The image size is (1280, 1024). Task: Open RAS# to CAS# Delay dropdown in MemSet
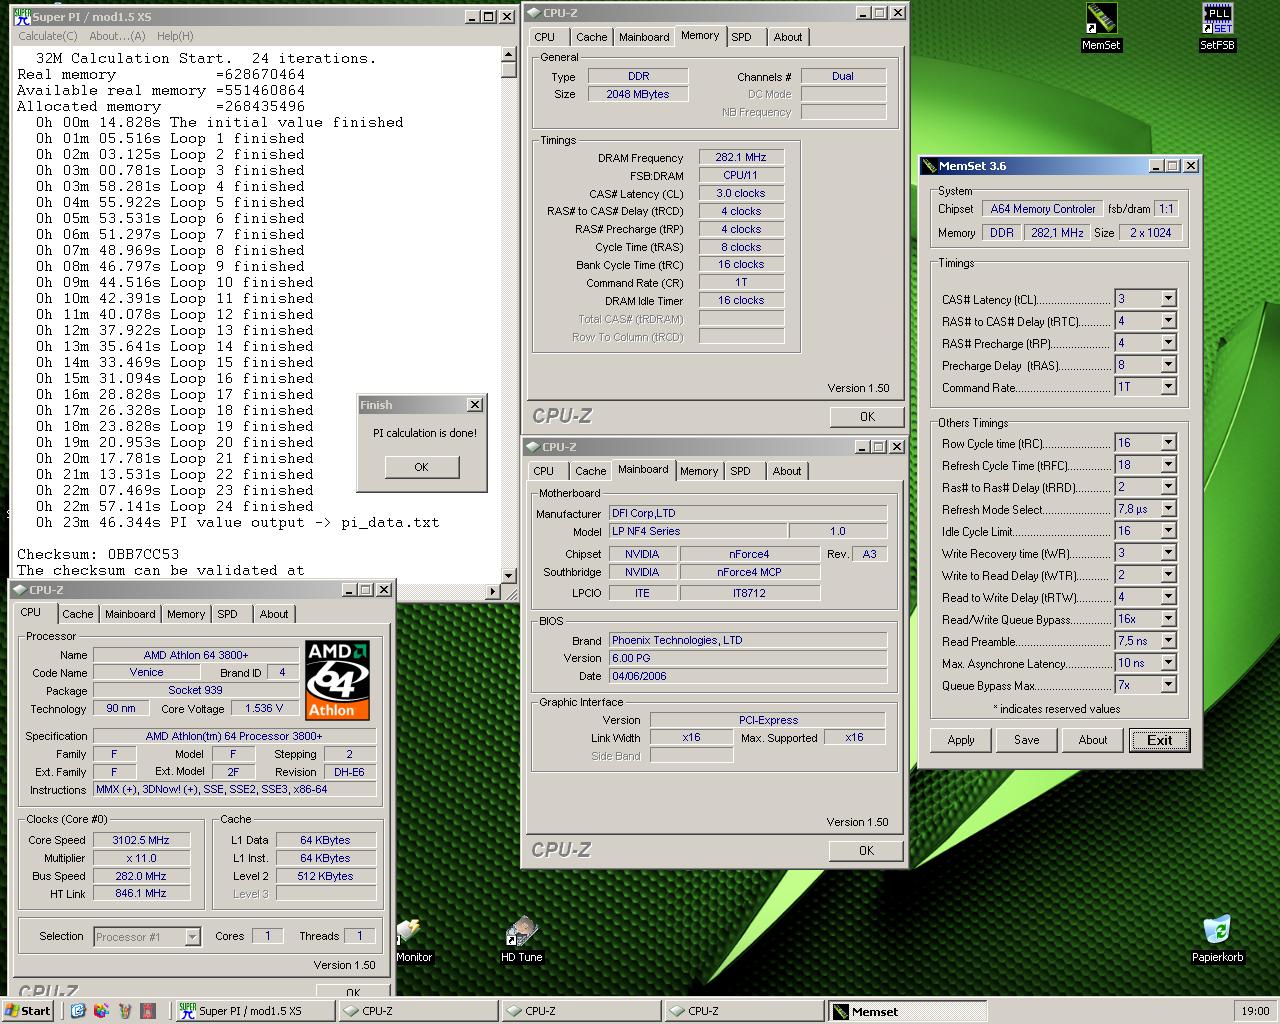(1168, 321)
